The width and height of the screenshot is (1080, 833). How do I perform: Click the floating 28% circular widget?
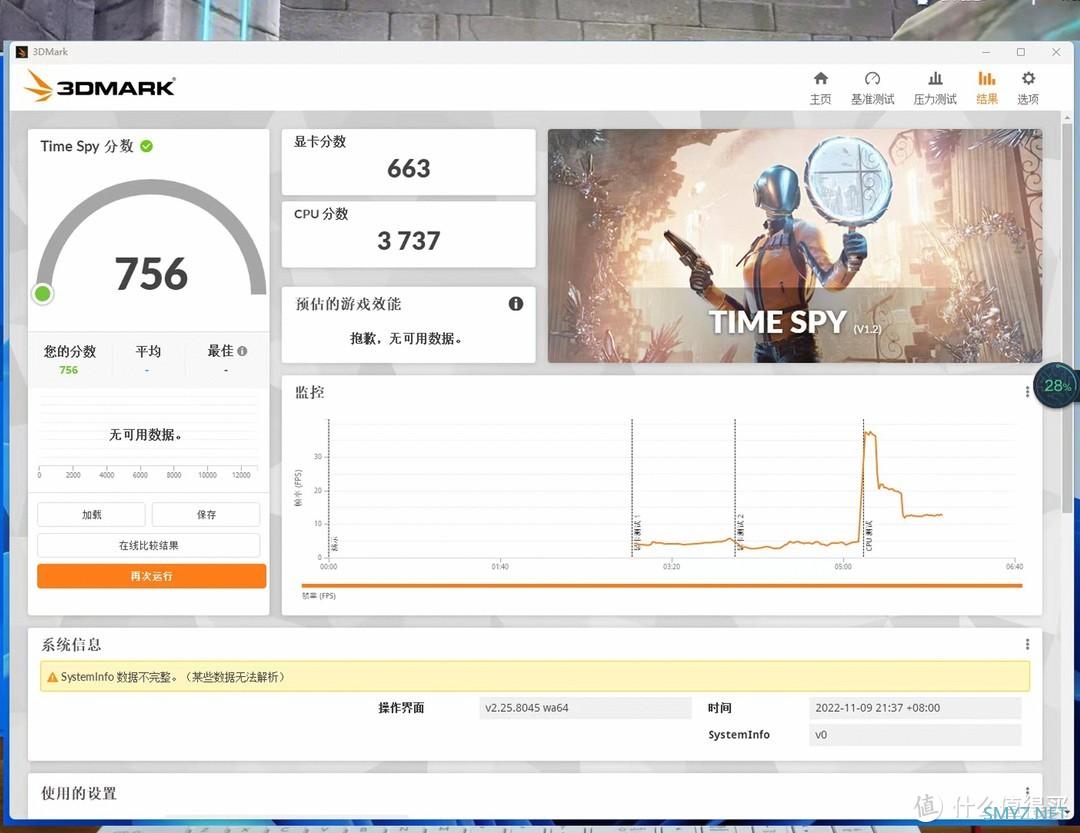[x=1057, y=386]
